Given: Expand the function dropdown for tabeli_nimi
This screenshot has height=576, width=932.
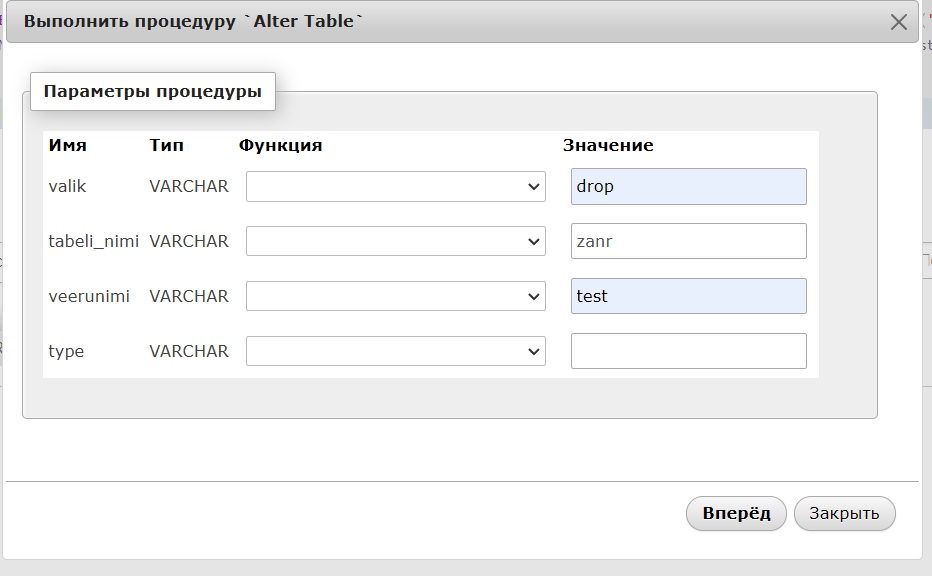Looking at the screenshot, I should pos(396,241).
